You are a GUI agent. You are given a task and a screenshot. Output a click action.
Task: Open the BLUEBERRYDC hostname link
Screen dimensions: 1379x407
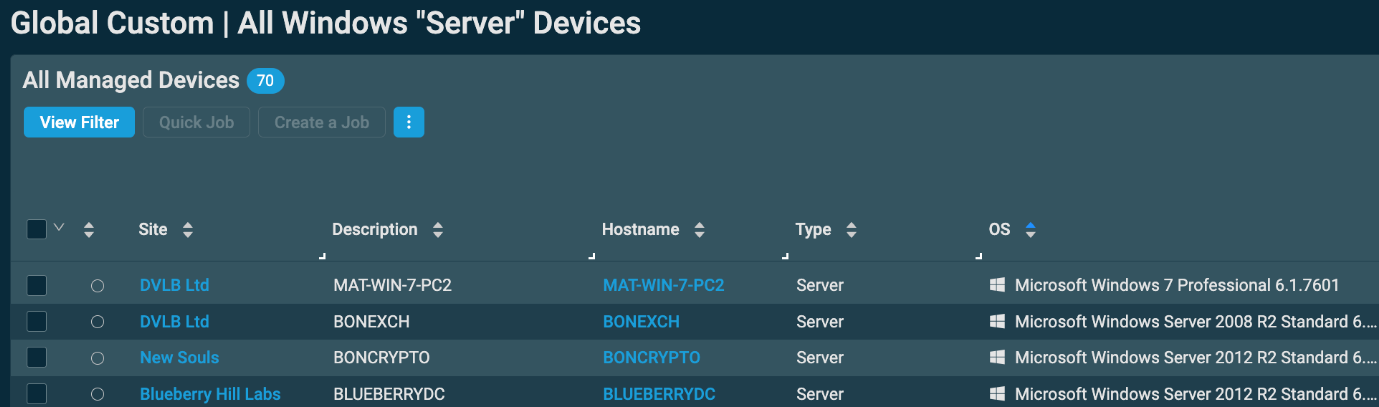[659, 394]
